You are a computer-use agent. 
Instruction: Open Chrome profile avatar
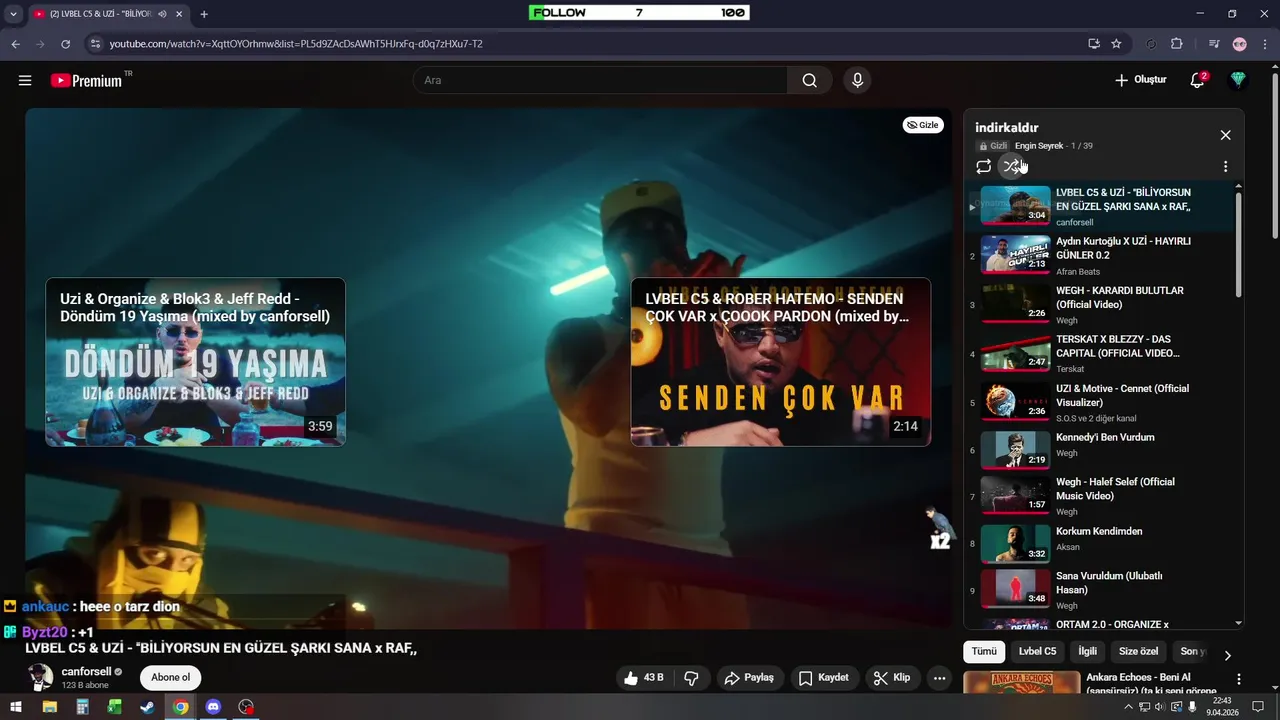tap(1239, 44)
